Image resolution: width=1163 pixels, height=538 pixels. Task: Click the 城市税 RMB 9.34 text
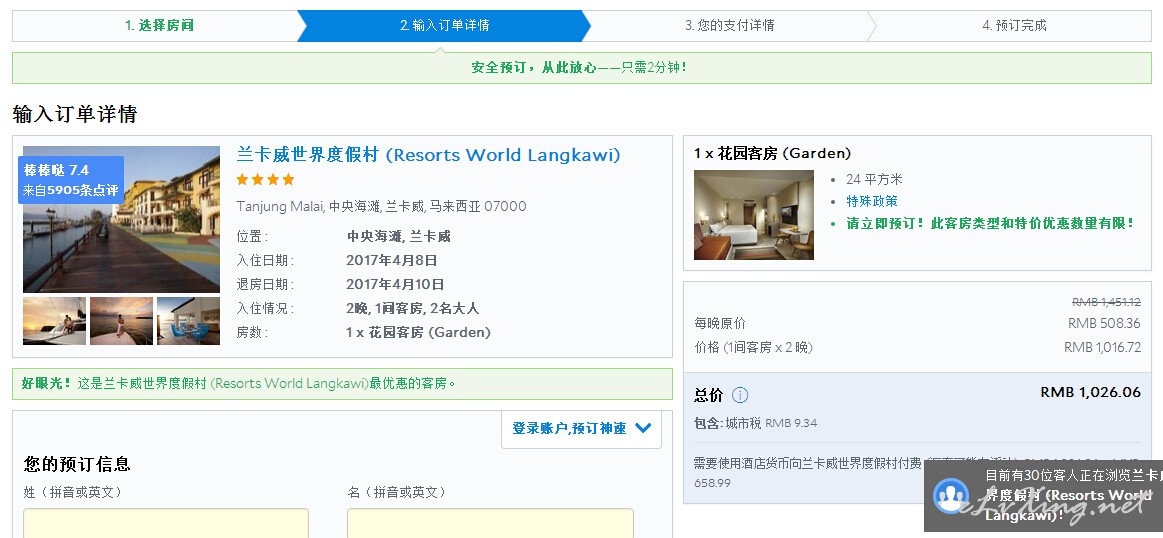tap(771, 423)
